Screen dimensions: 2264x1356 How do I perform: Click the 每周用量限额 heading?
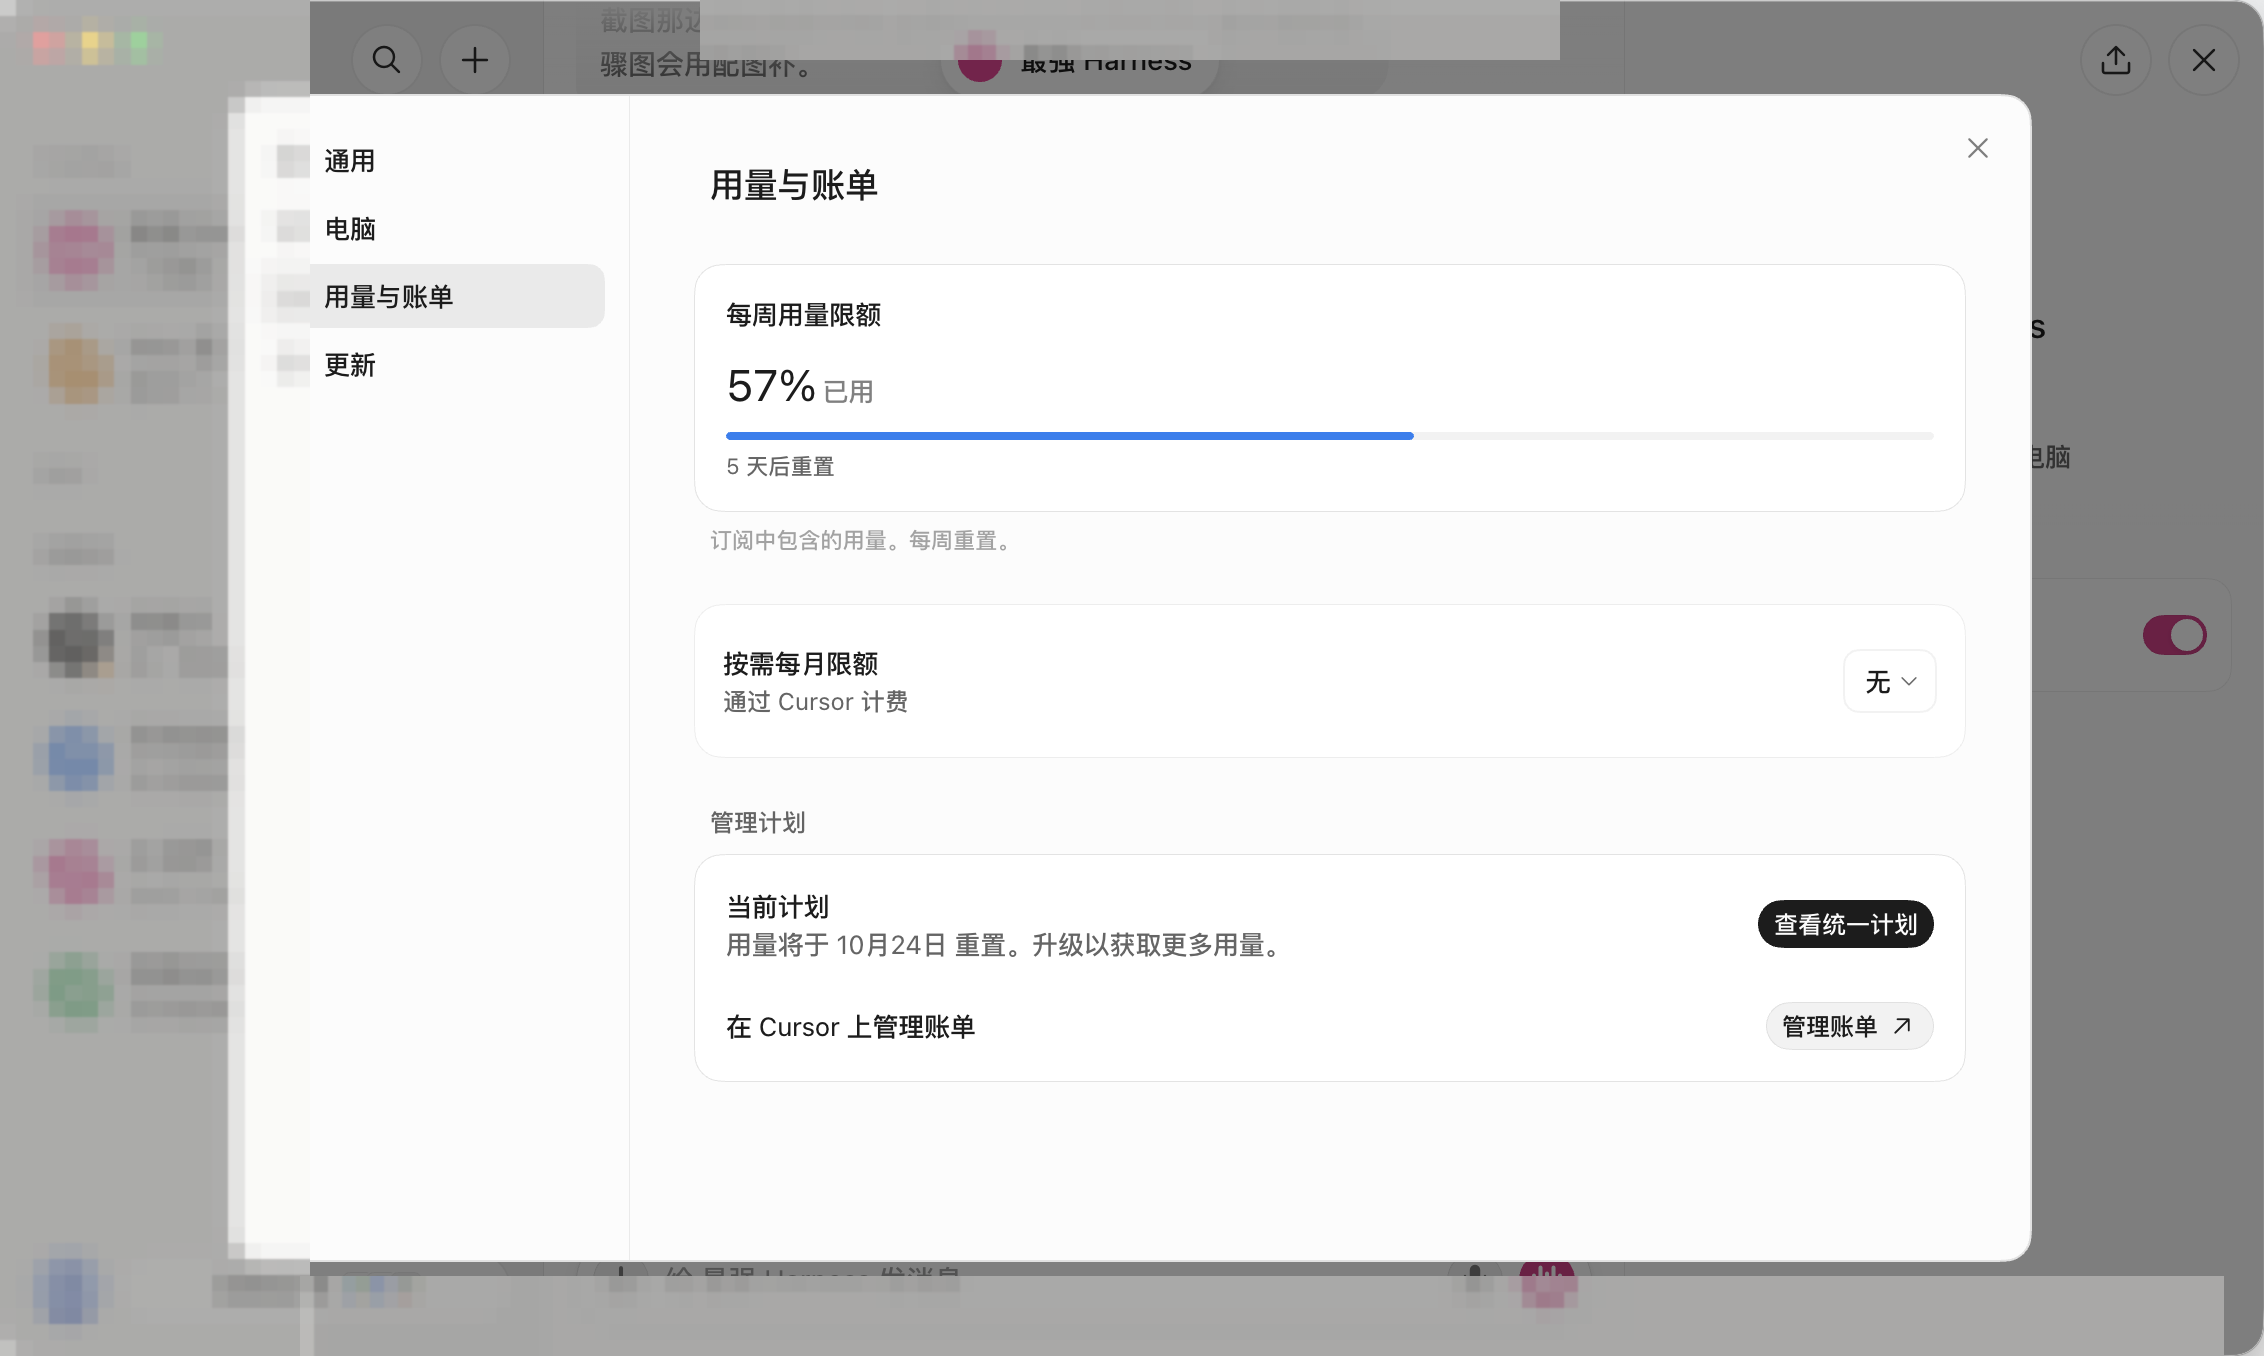click(x=803, y=315)
